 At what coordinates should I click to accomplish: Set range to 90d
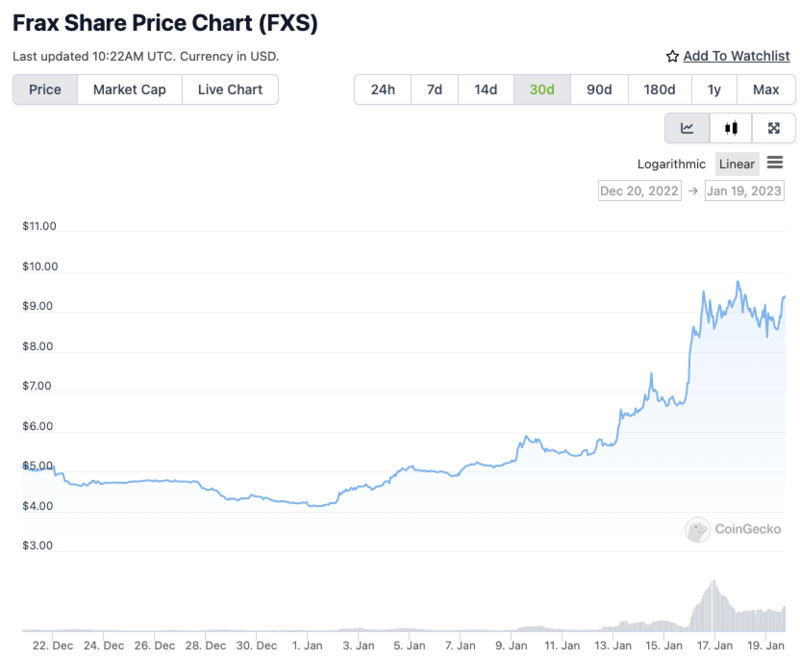pyautogui.click(x=599, y=89)
